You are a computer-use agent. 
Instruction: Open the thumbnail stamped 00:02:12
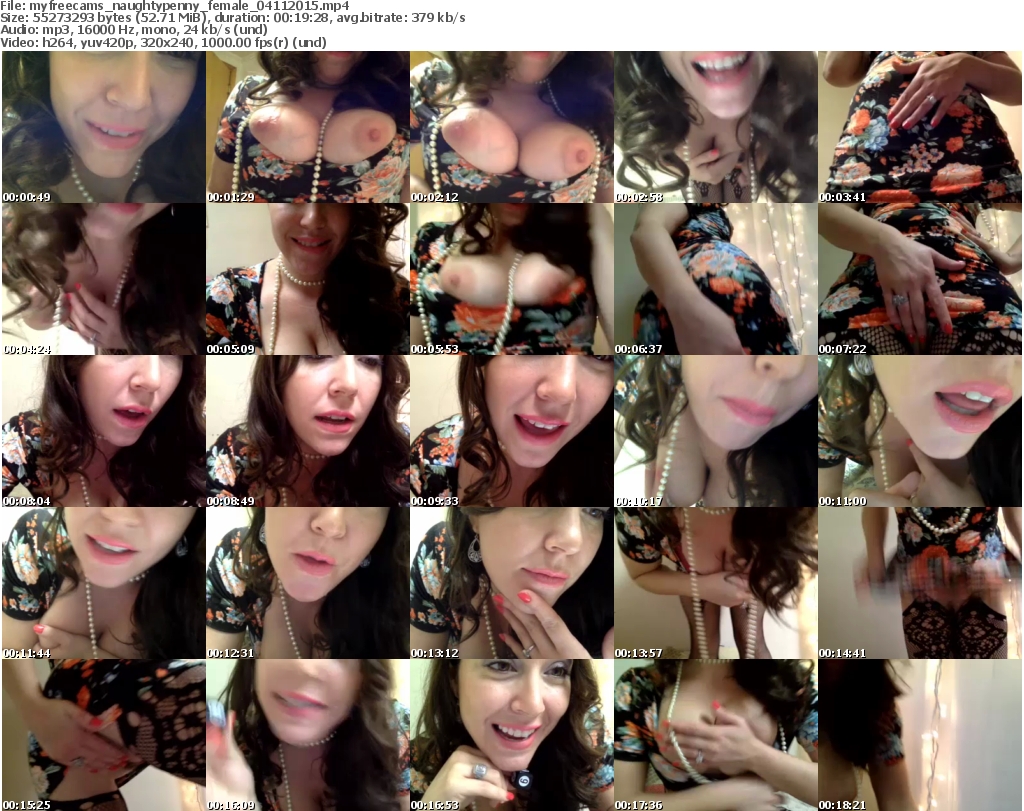pyautogui.click(x=511, y=127)
